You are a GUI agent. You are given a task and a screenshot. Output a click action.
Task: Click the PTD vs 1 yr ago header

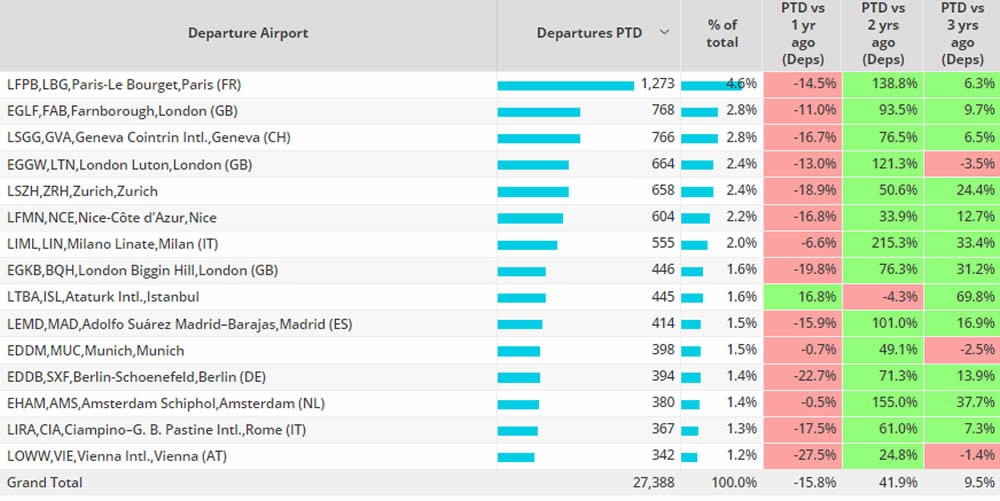point(802,34)
